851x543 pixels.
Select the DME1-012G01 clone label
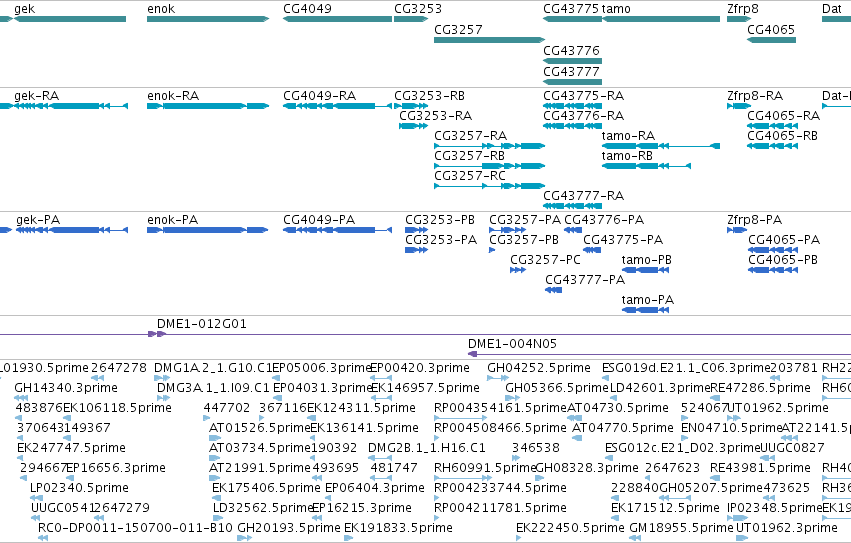click(x=201, y=324)
